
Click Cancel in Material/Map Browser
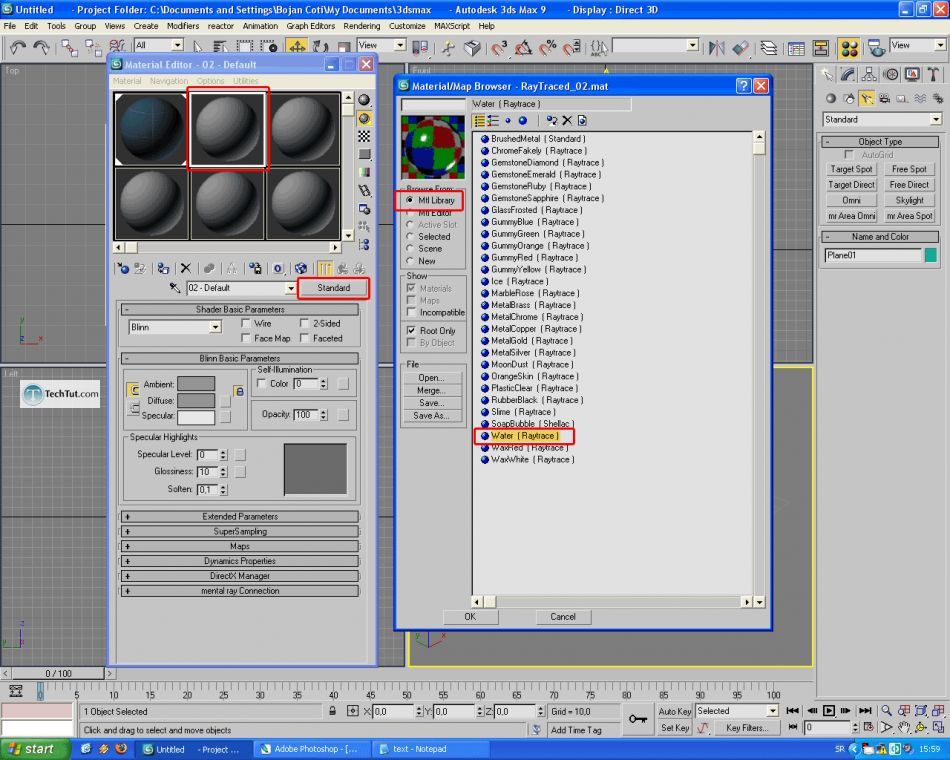tap(563, 617)
